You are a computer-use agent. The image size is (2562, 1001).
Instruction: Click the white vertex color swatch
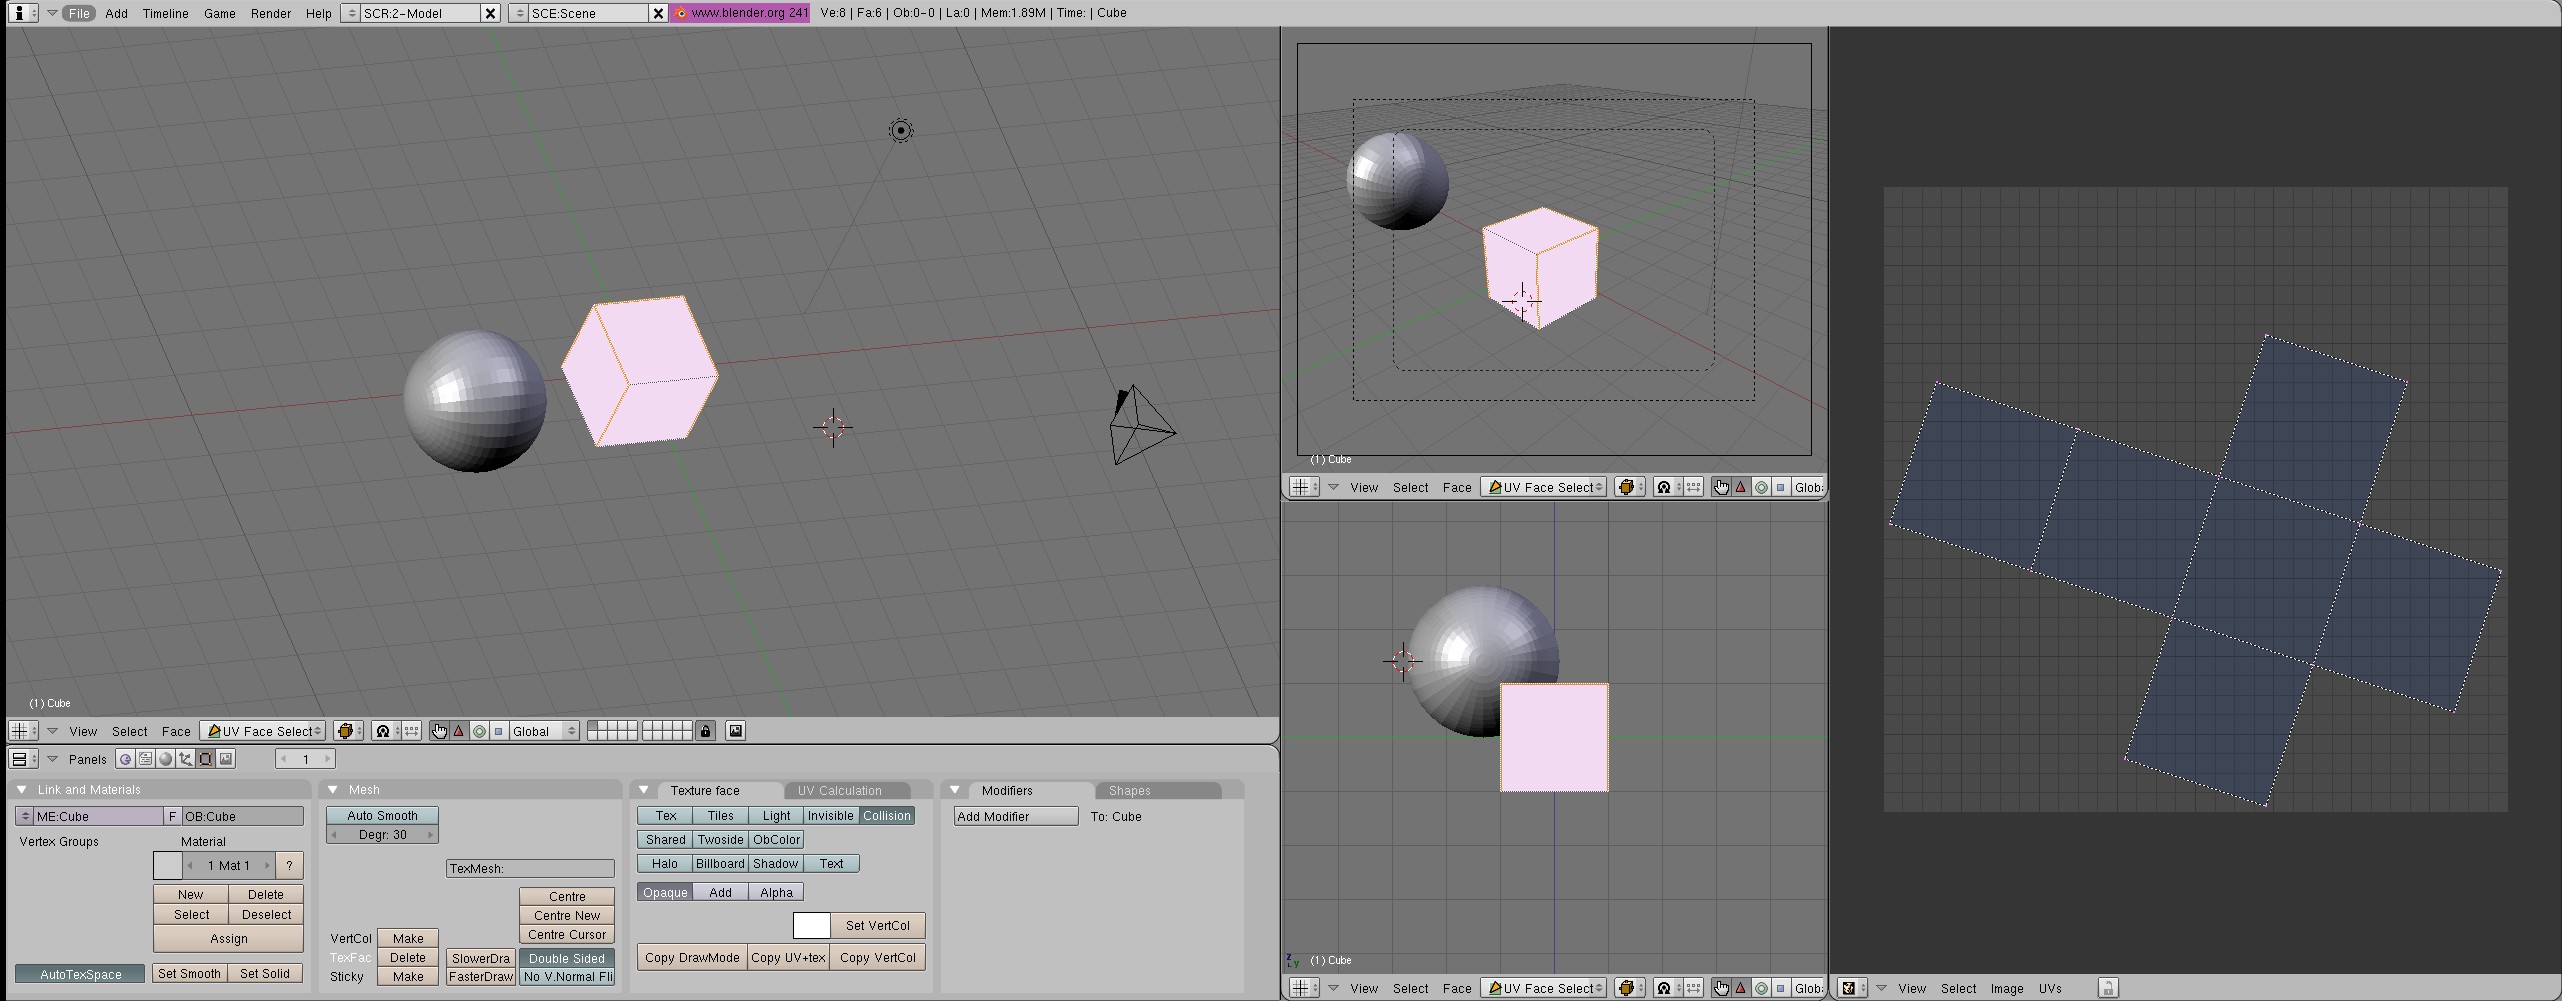click(811, 925)
